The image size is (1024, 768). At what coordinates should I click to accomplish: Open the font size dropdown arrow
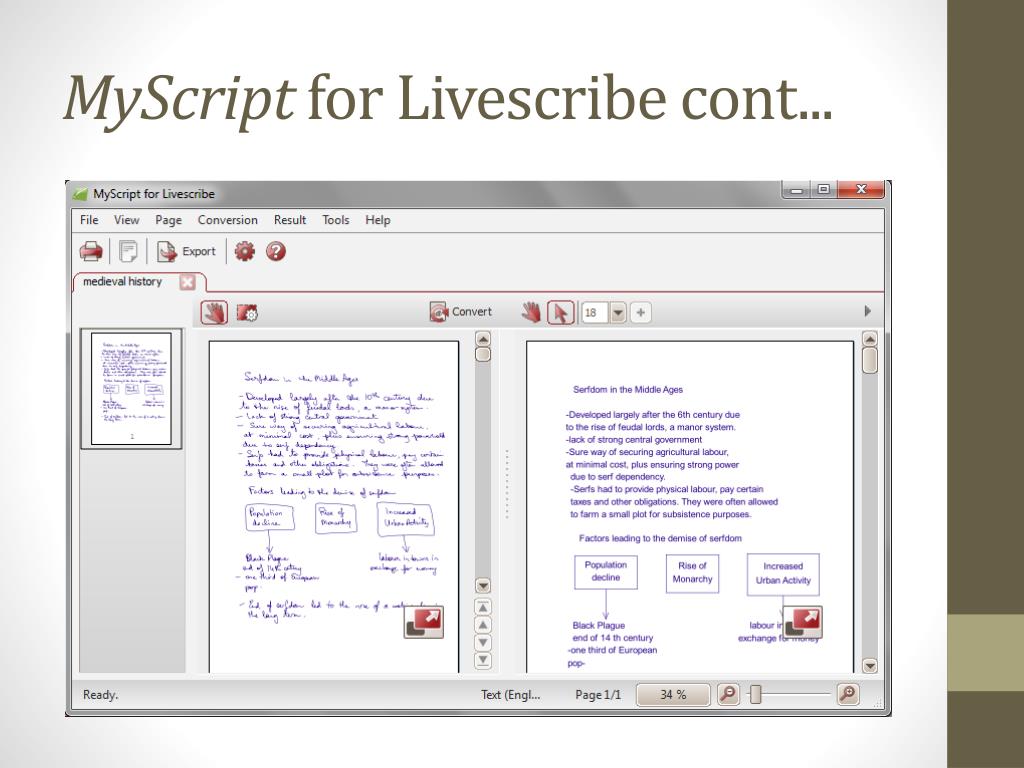618,313
